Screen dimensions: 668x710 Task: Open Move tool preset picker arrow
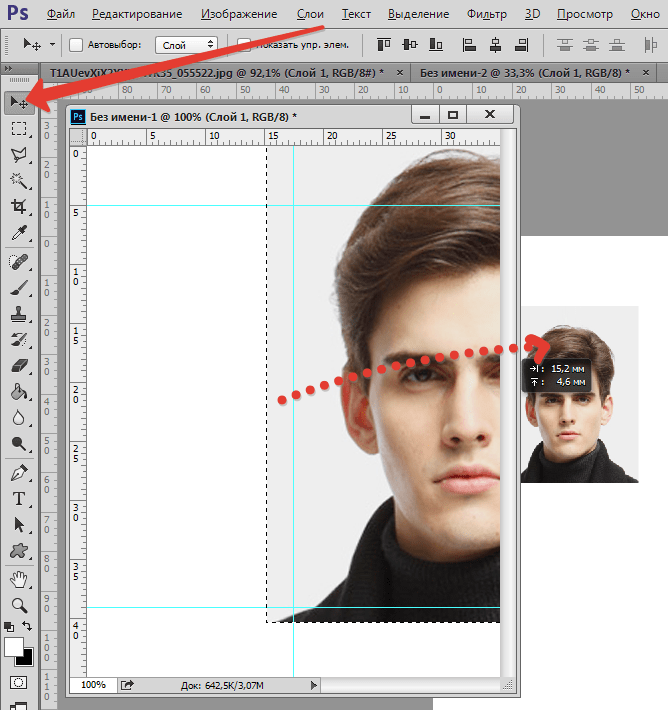tap(53, 44)
